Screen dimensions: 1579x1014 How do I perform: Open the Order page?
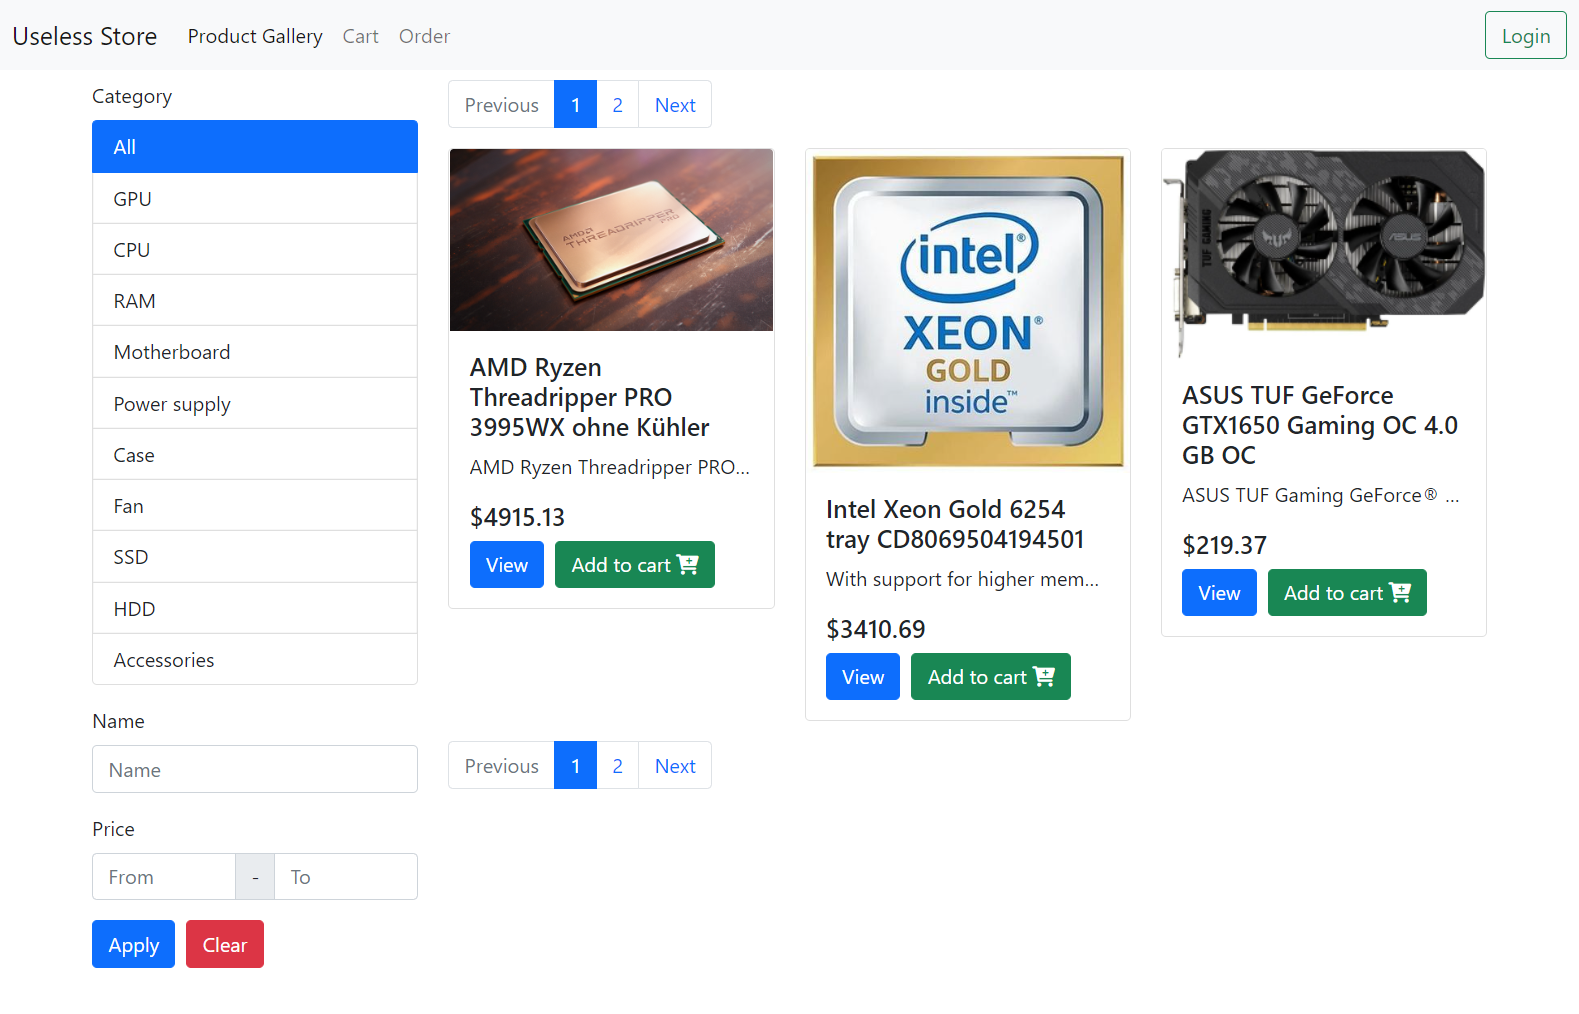(x=425, y=36)
